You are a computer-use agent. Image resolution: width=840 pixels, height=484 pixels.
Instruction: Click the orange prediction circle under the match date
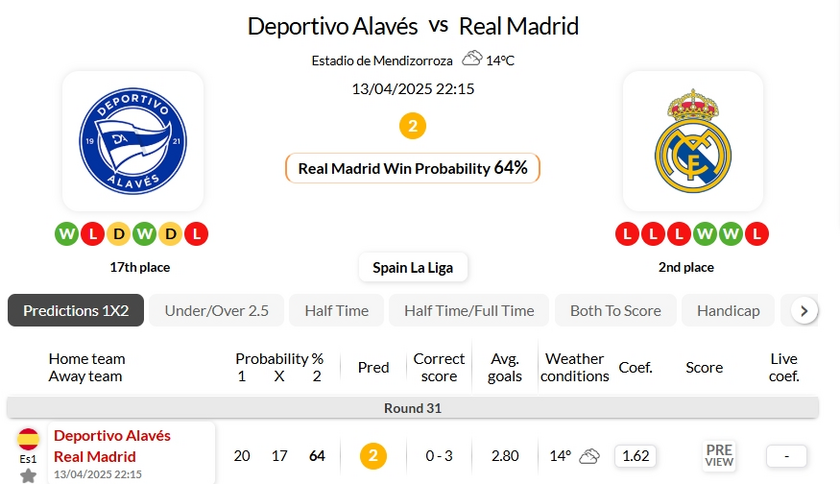(x=412, y=126)
